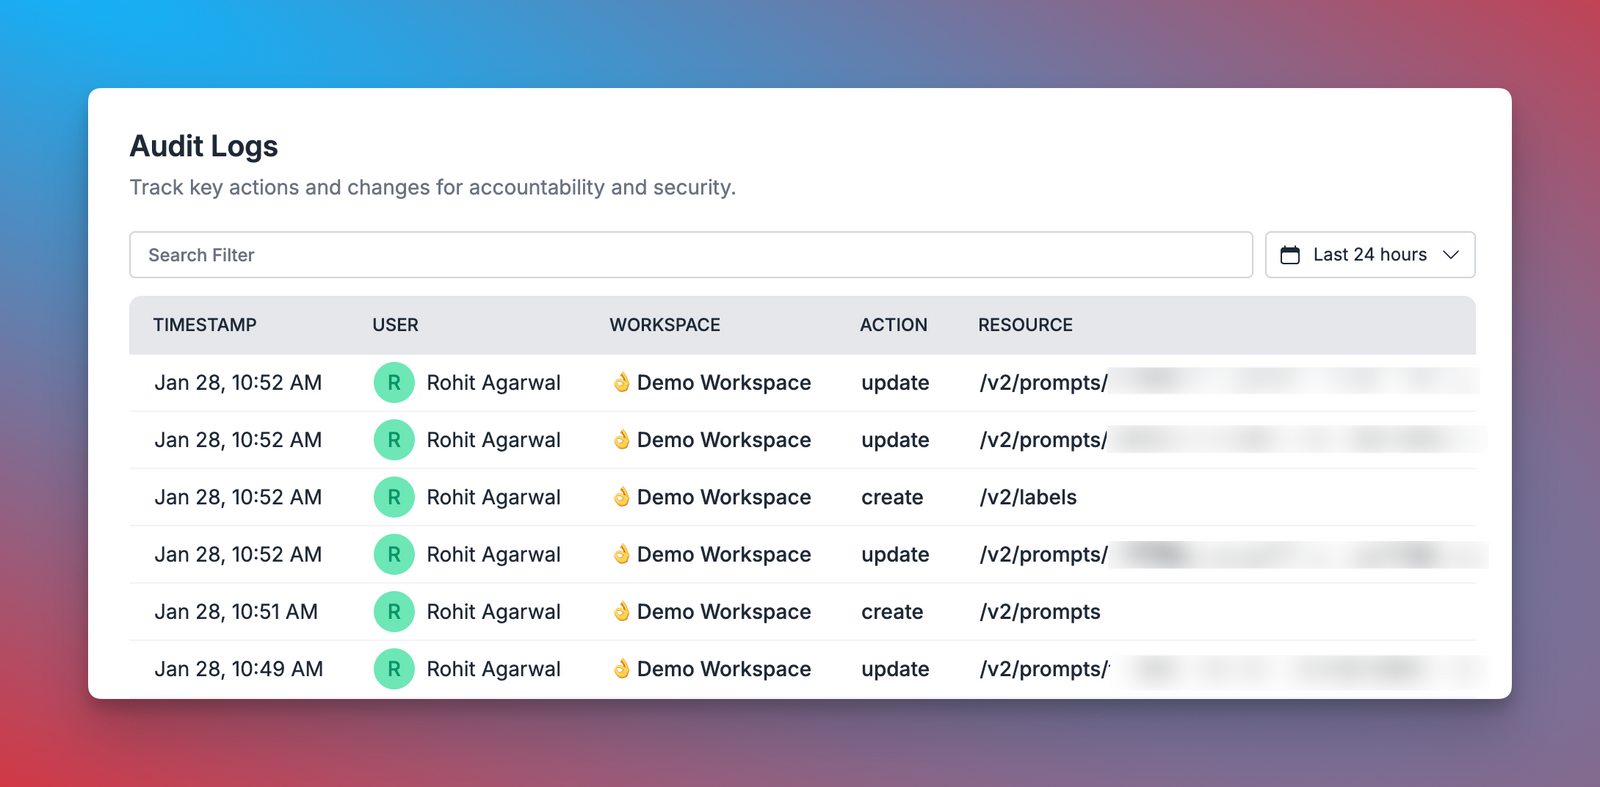1600x787 pixels.
Task: Click the calendar icon in date filter
Action: click(1290, 255)
